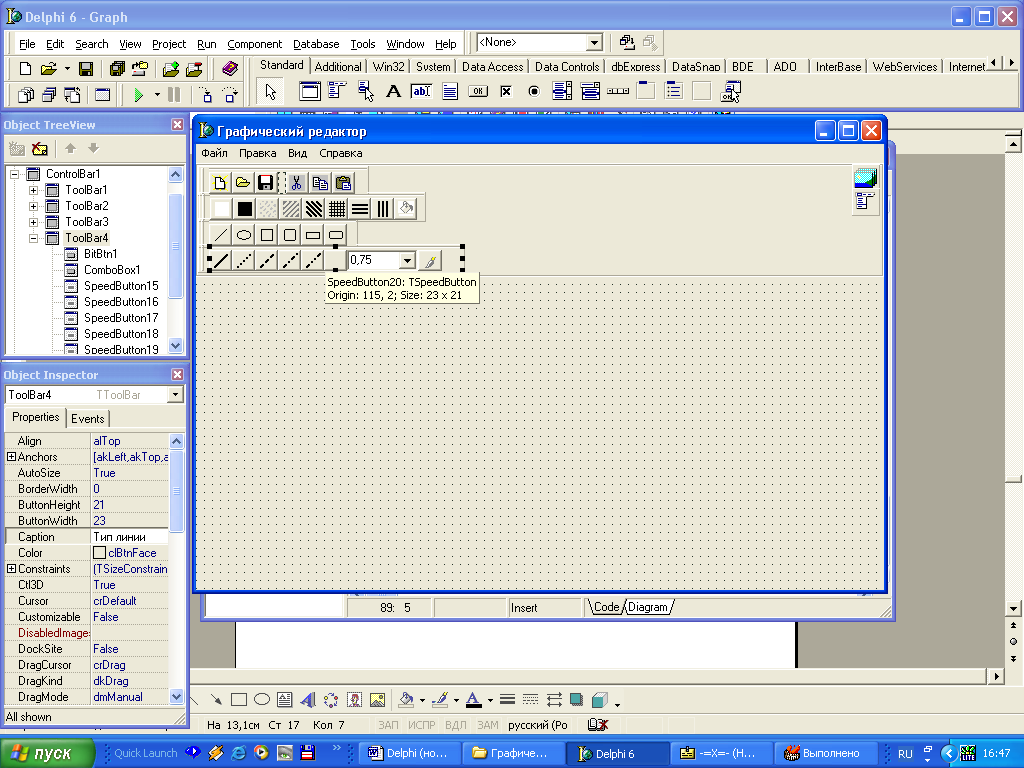The height and width of the screenshot is (768, 1024).
Task: Click the Cut scissors button on form
Action: [x=296, y=182]
